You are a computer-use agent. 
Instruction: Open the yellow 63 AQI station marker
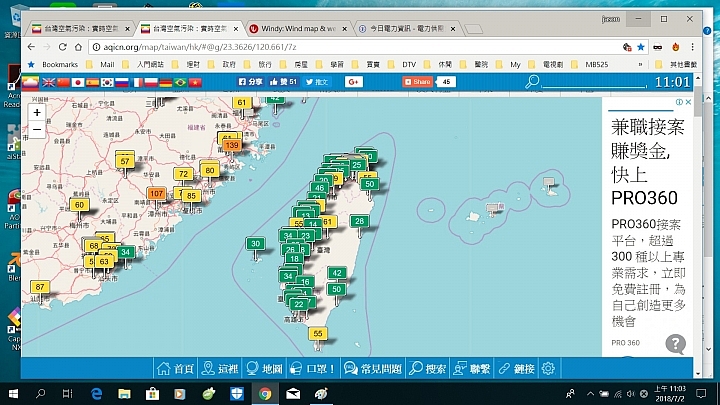tap(104, 262)
